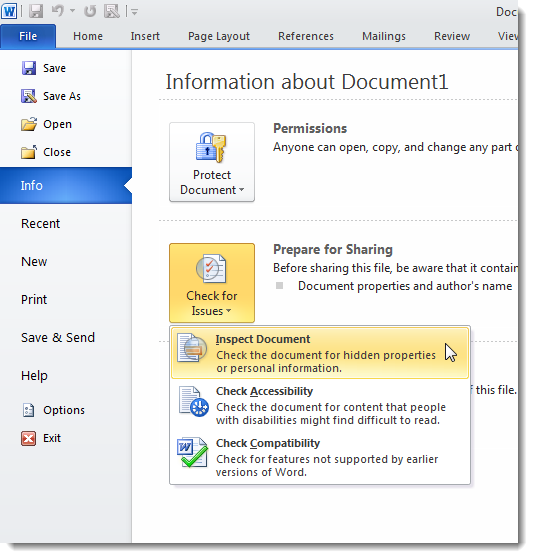
Task: Click the Save As icon in the sidebar
Action: pos(29,96)
